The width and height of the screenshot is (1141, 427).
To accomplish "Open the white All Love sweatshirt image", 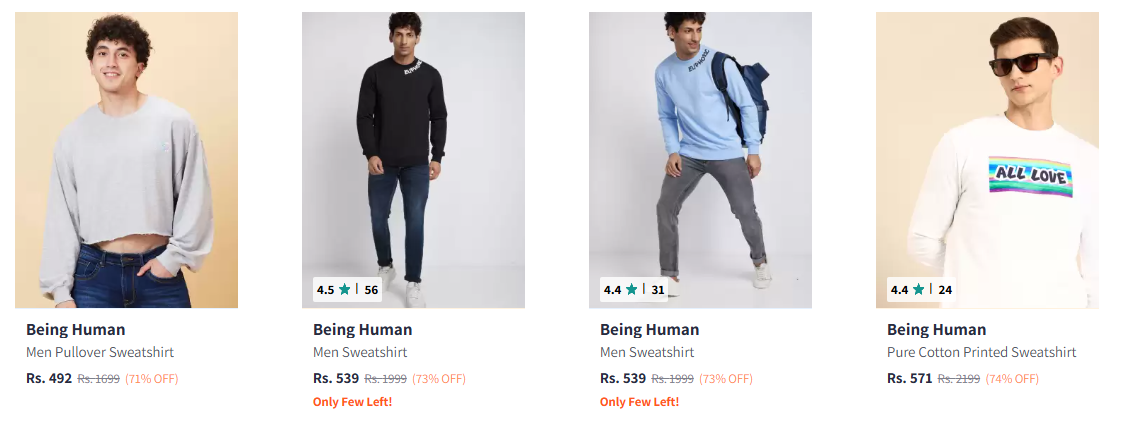I will 987,150.
